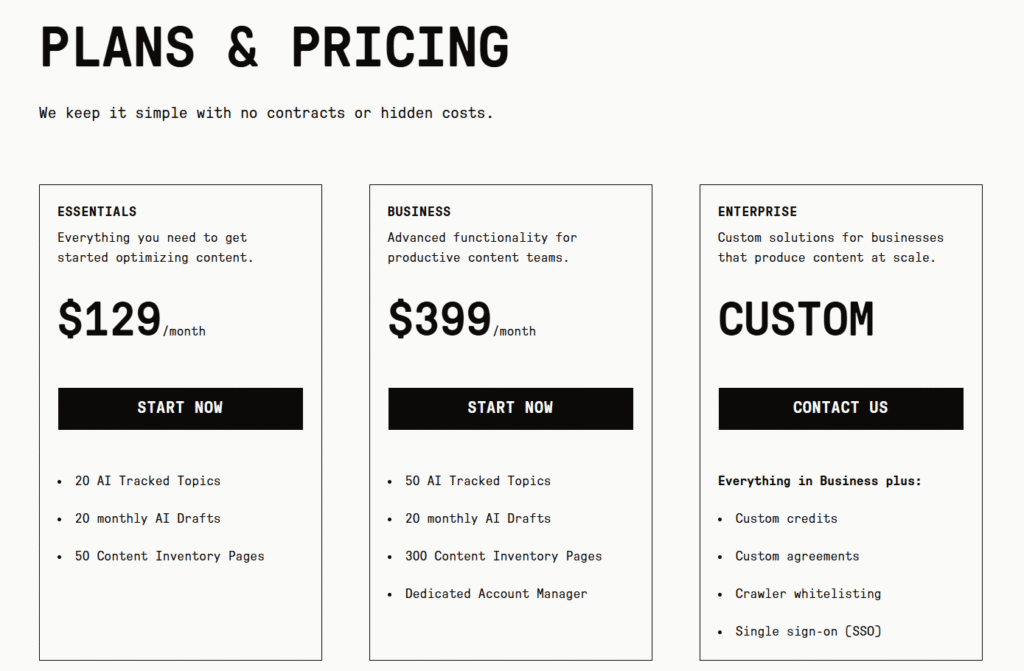Select the ESSENTIALS plan title
Image resolution: width=1024 pixels, height=671 pixels.
(97, 212)
